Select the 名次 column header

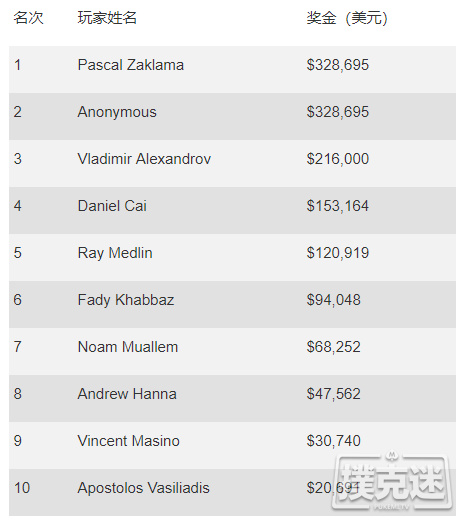(x=28, y=18)
